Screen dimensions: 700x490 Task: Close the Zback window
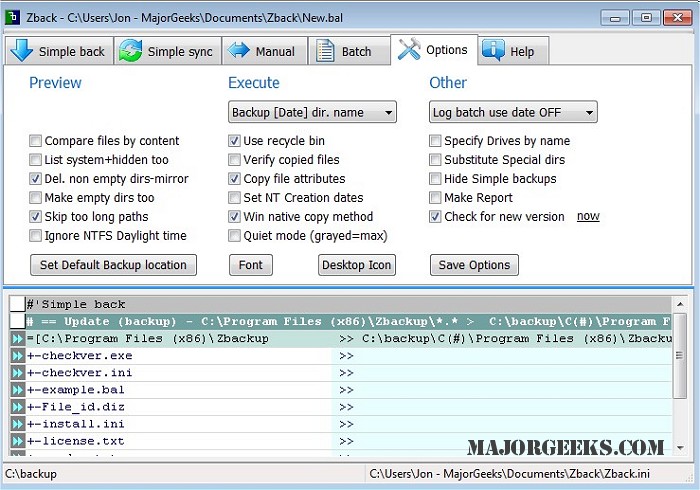point(677,18)
